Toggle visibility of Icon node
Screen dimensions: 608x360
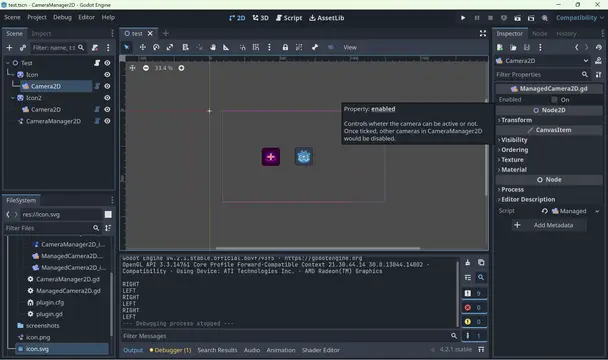(x=107, y=74)
